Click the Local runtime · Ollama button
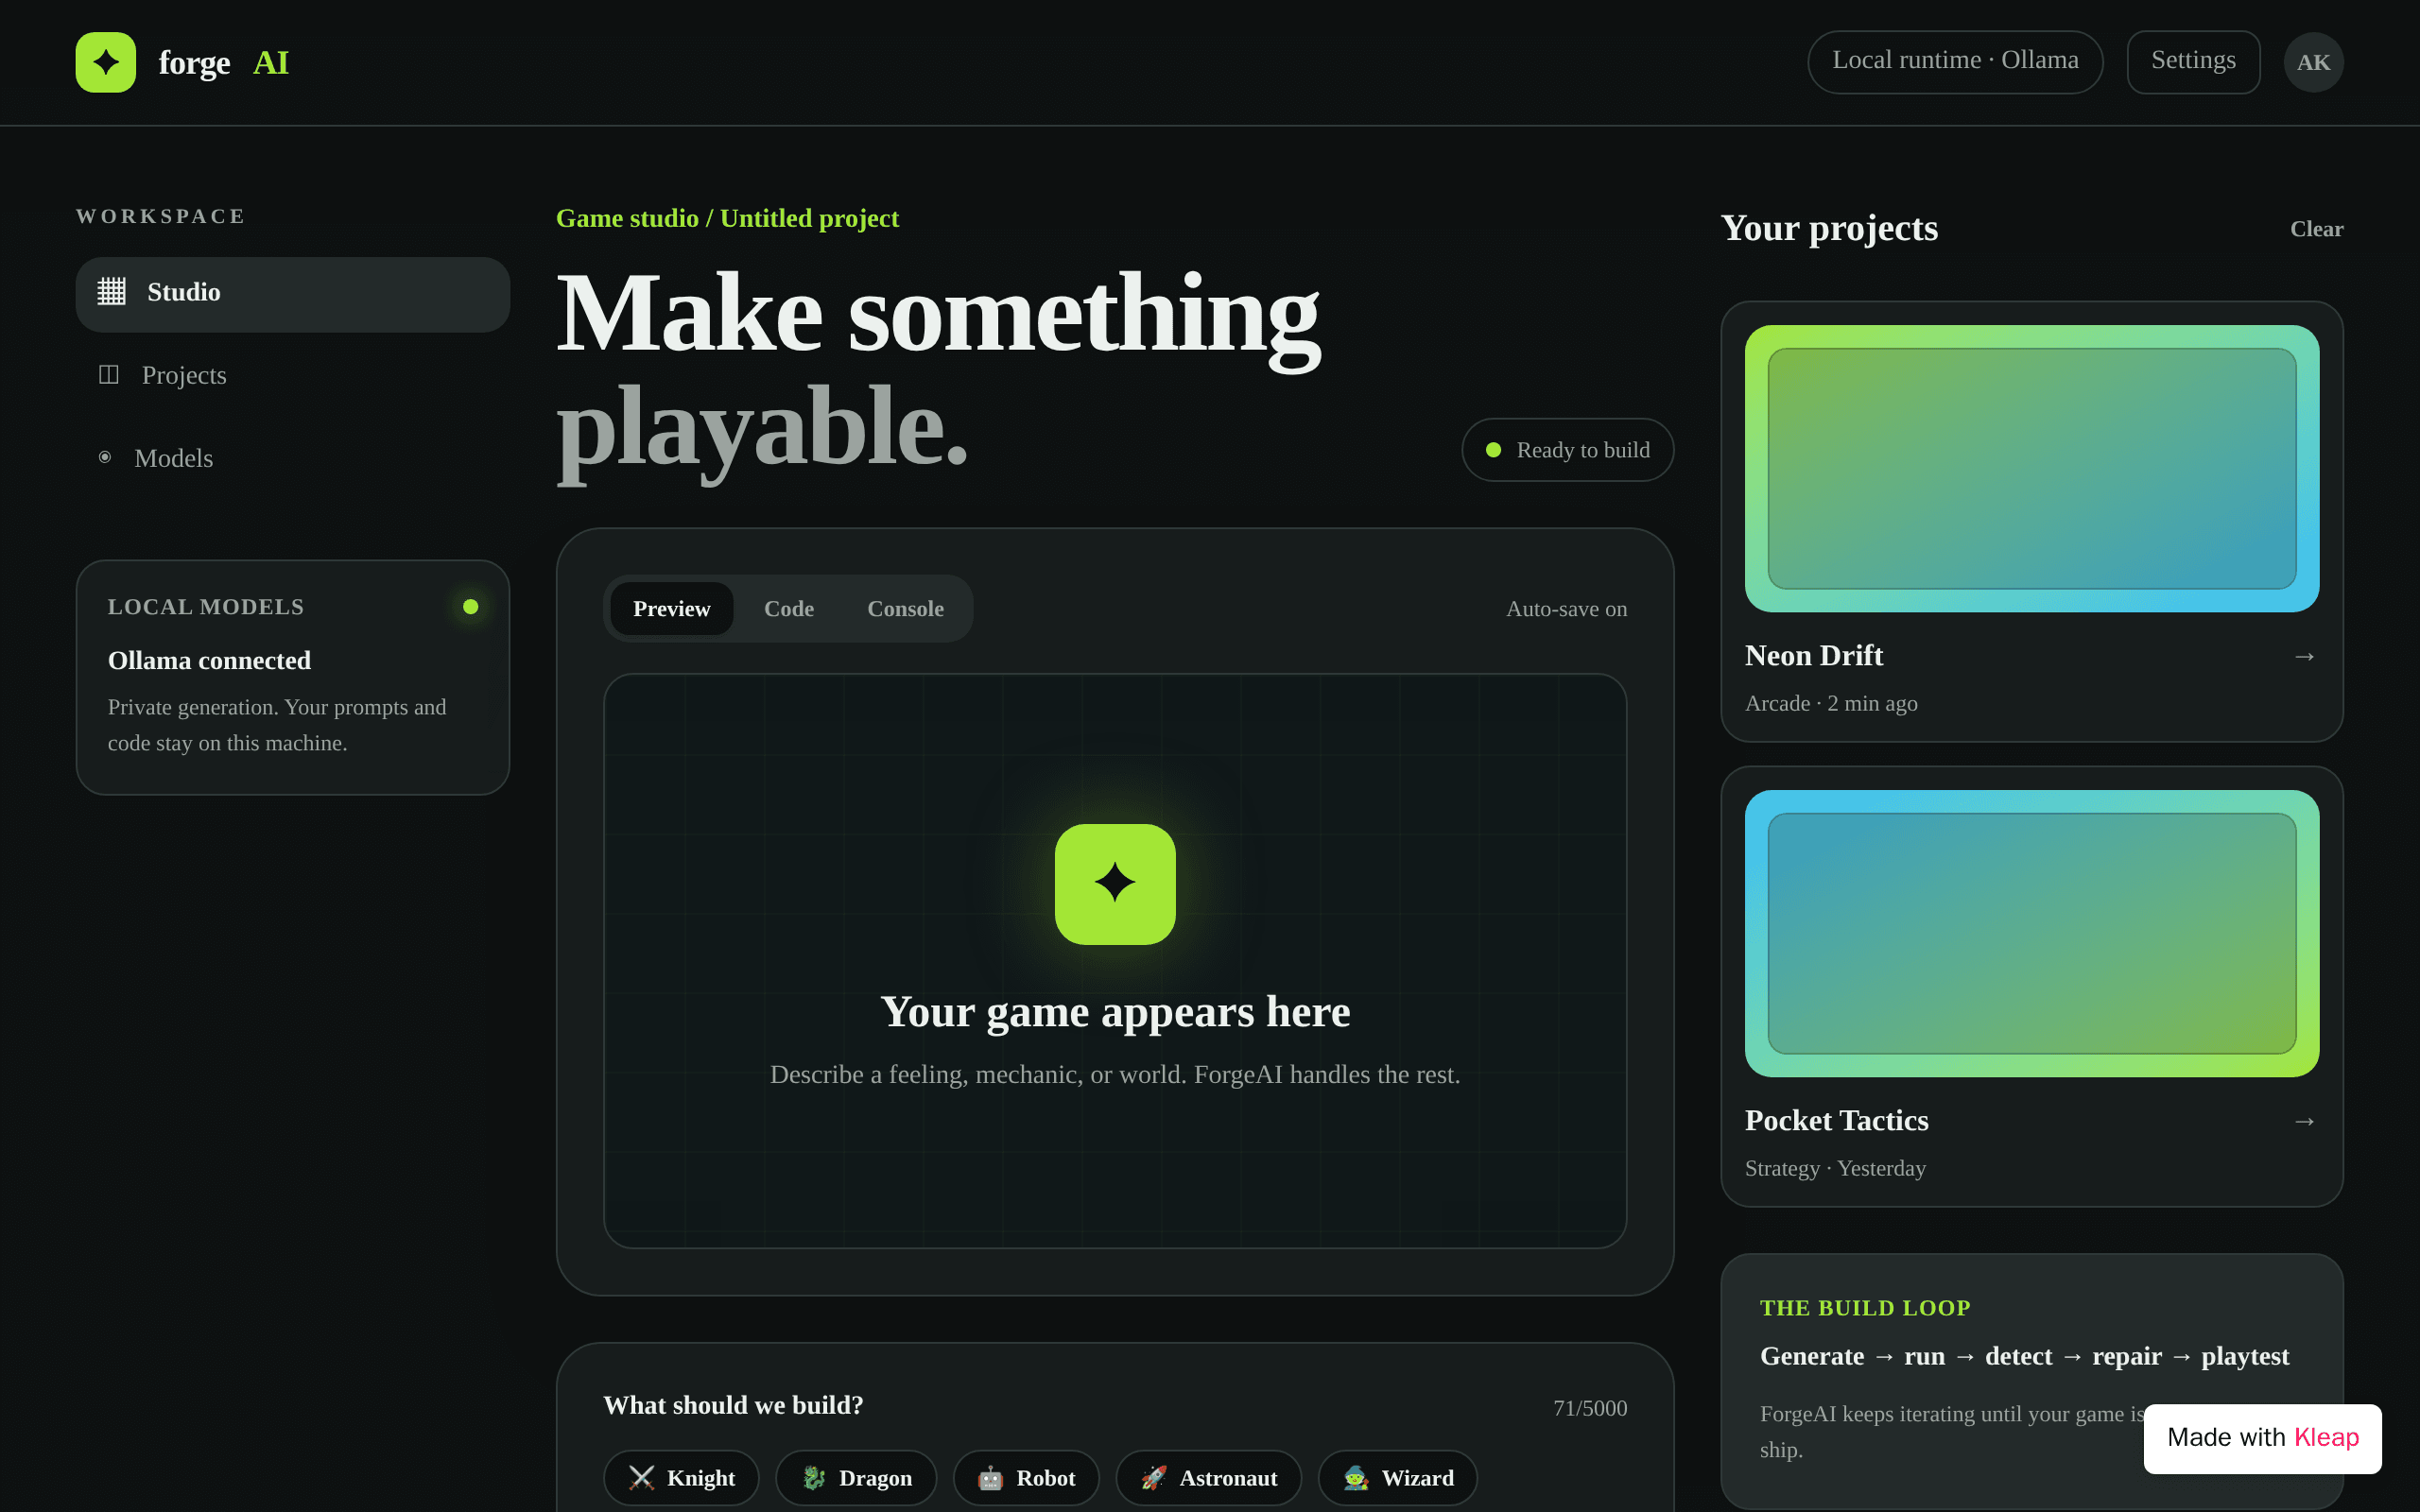 pyautogui.click(x=1955, y=62)
